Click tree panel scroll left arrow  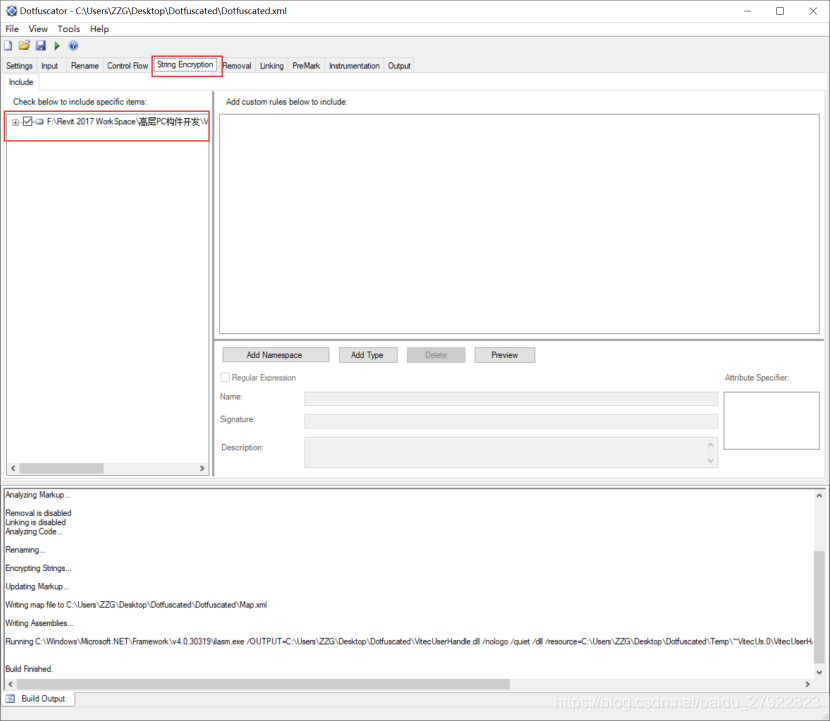pos(13,468)
